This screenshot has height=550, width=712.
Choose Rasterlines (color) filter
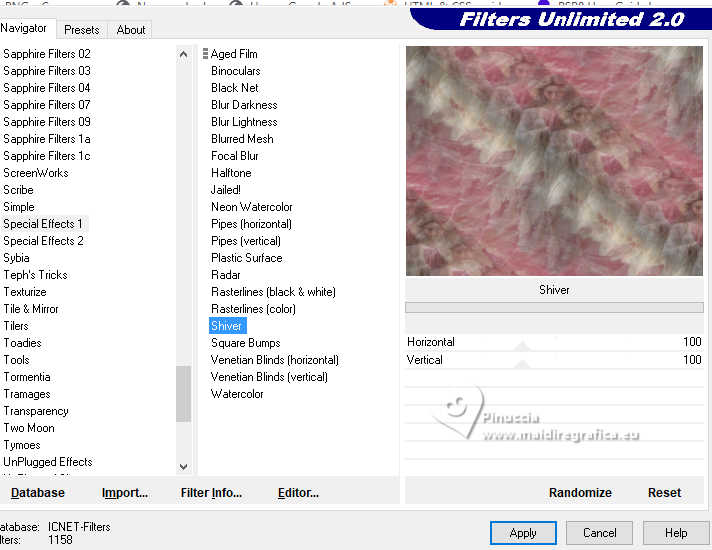(x=253, y=309)
